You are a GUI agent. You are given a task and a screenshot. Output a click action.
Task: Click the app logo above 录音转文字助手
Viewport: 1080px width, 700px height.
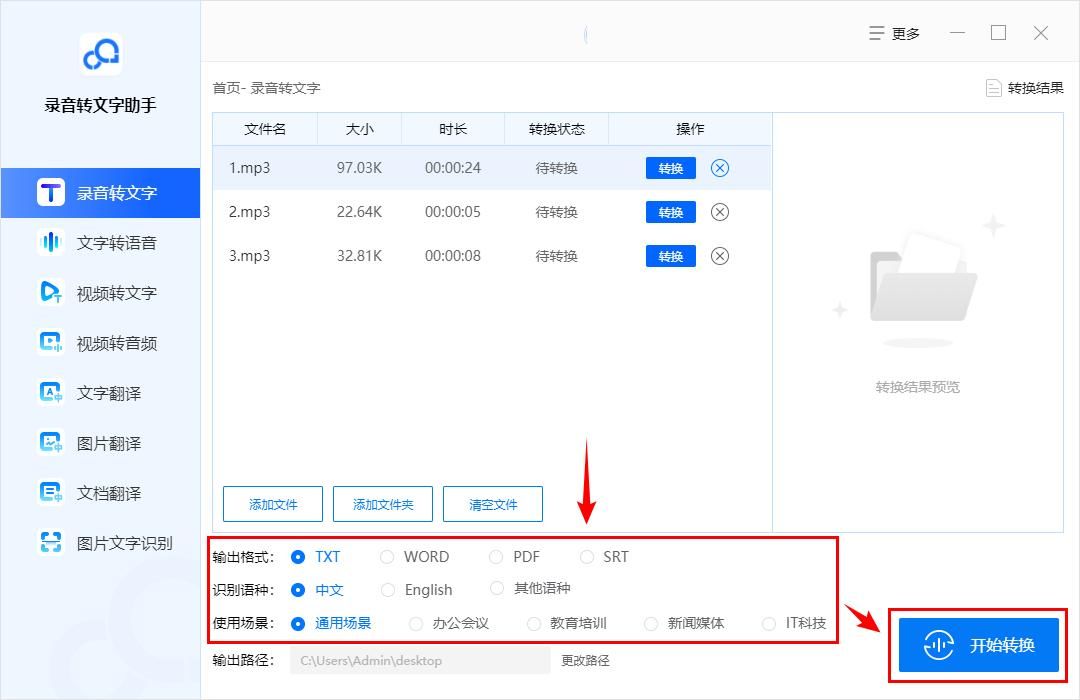click(x=101, y=54)
